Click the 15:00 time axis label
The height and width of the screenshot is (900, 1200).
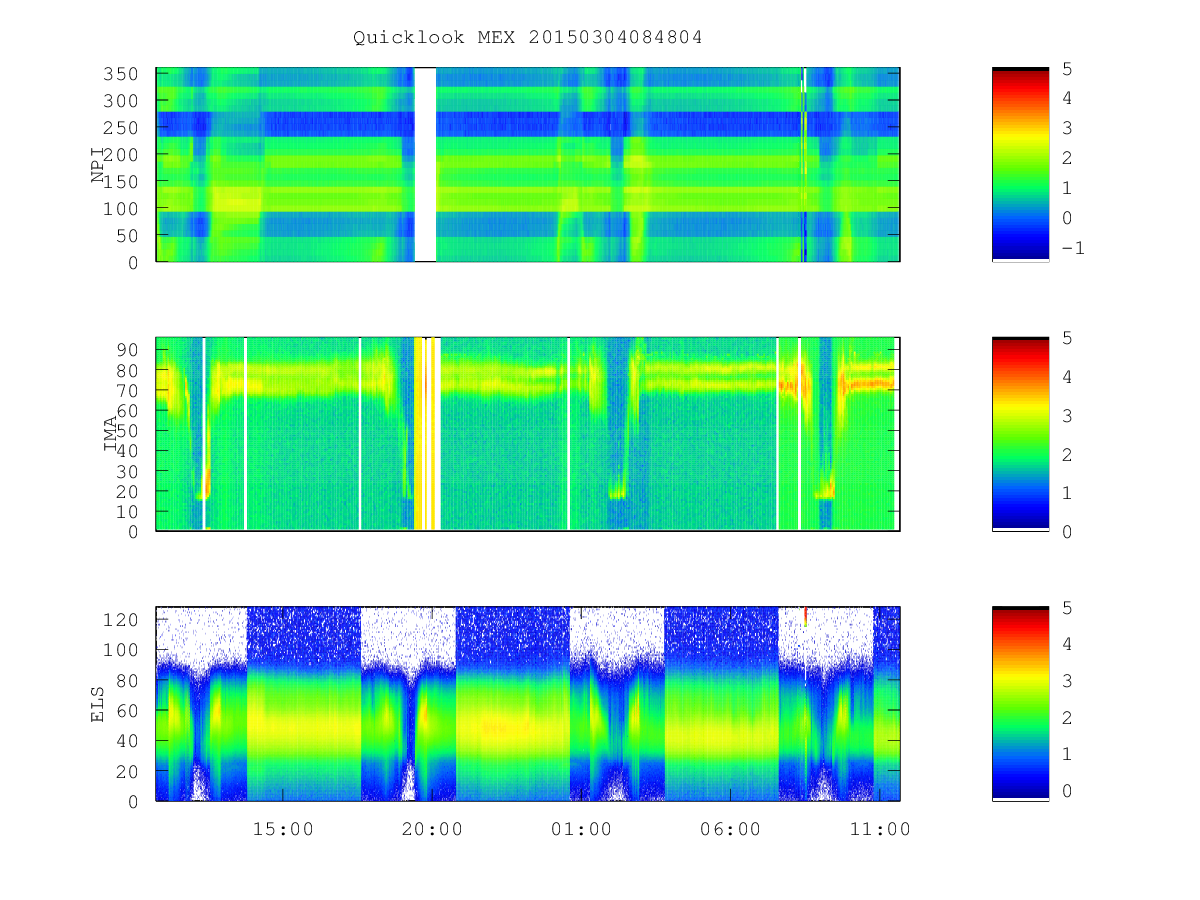tap(283, 829)
